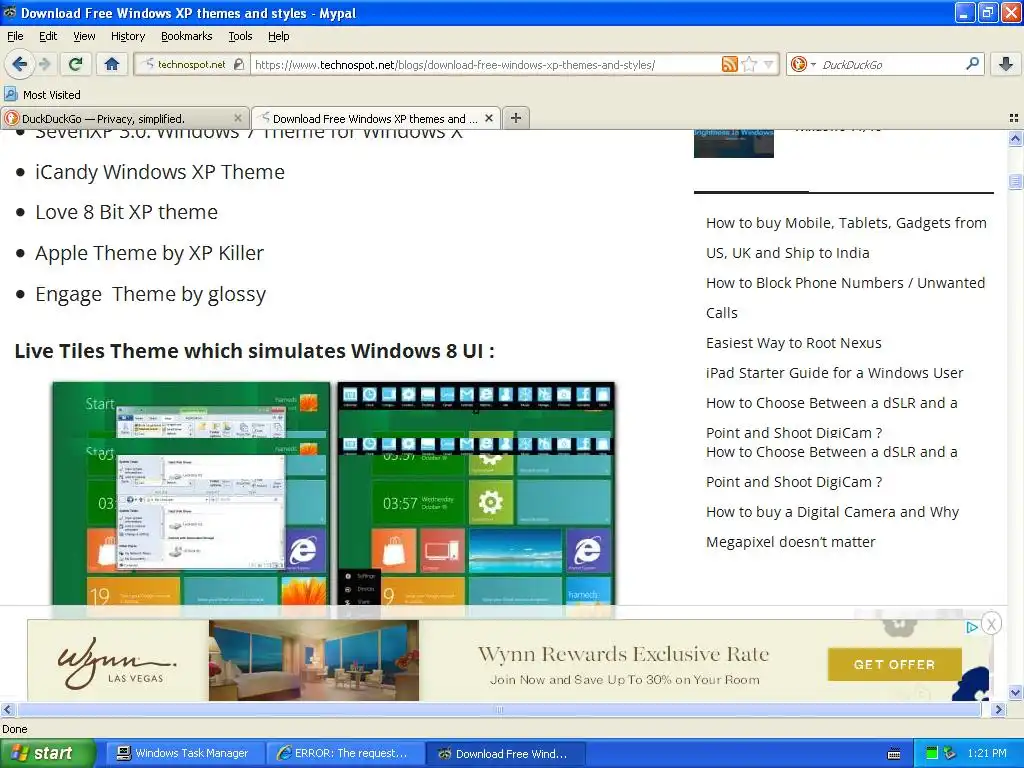Open the search engine selector dropdown
This screenshot has width=1024, height=768.
[x=803, y=64]
